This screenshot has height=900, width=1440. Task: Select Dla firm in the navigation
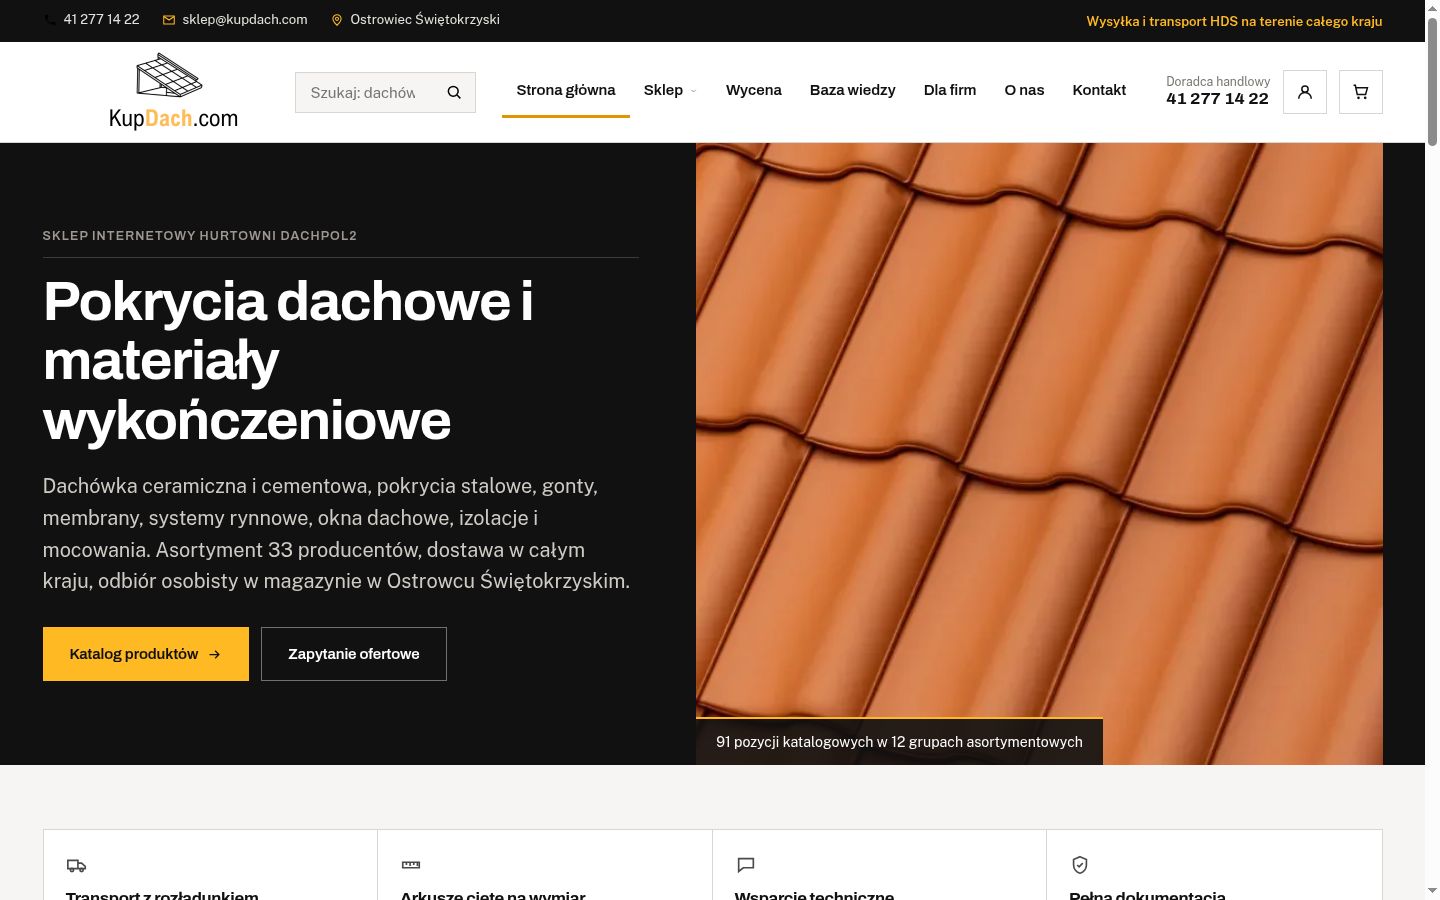coord(950,90)
